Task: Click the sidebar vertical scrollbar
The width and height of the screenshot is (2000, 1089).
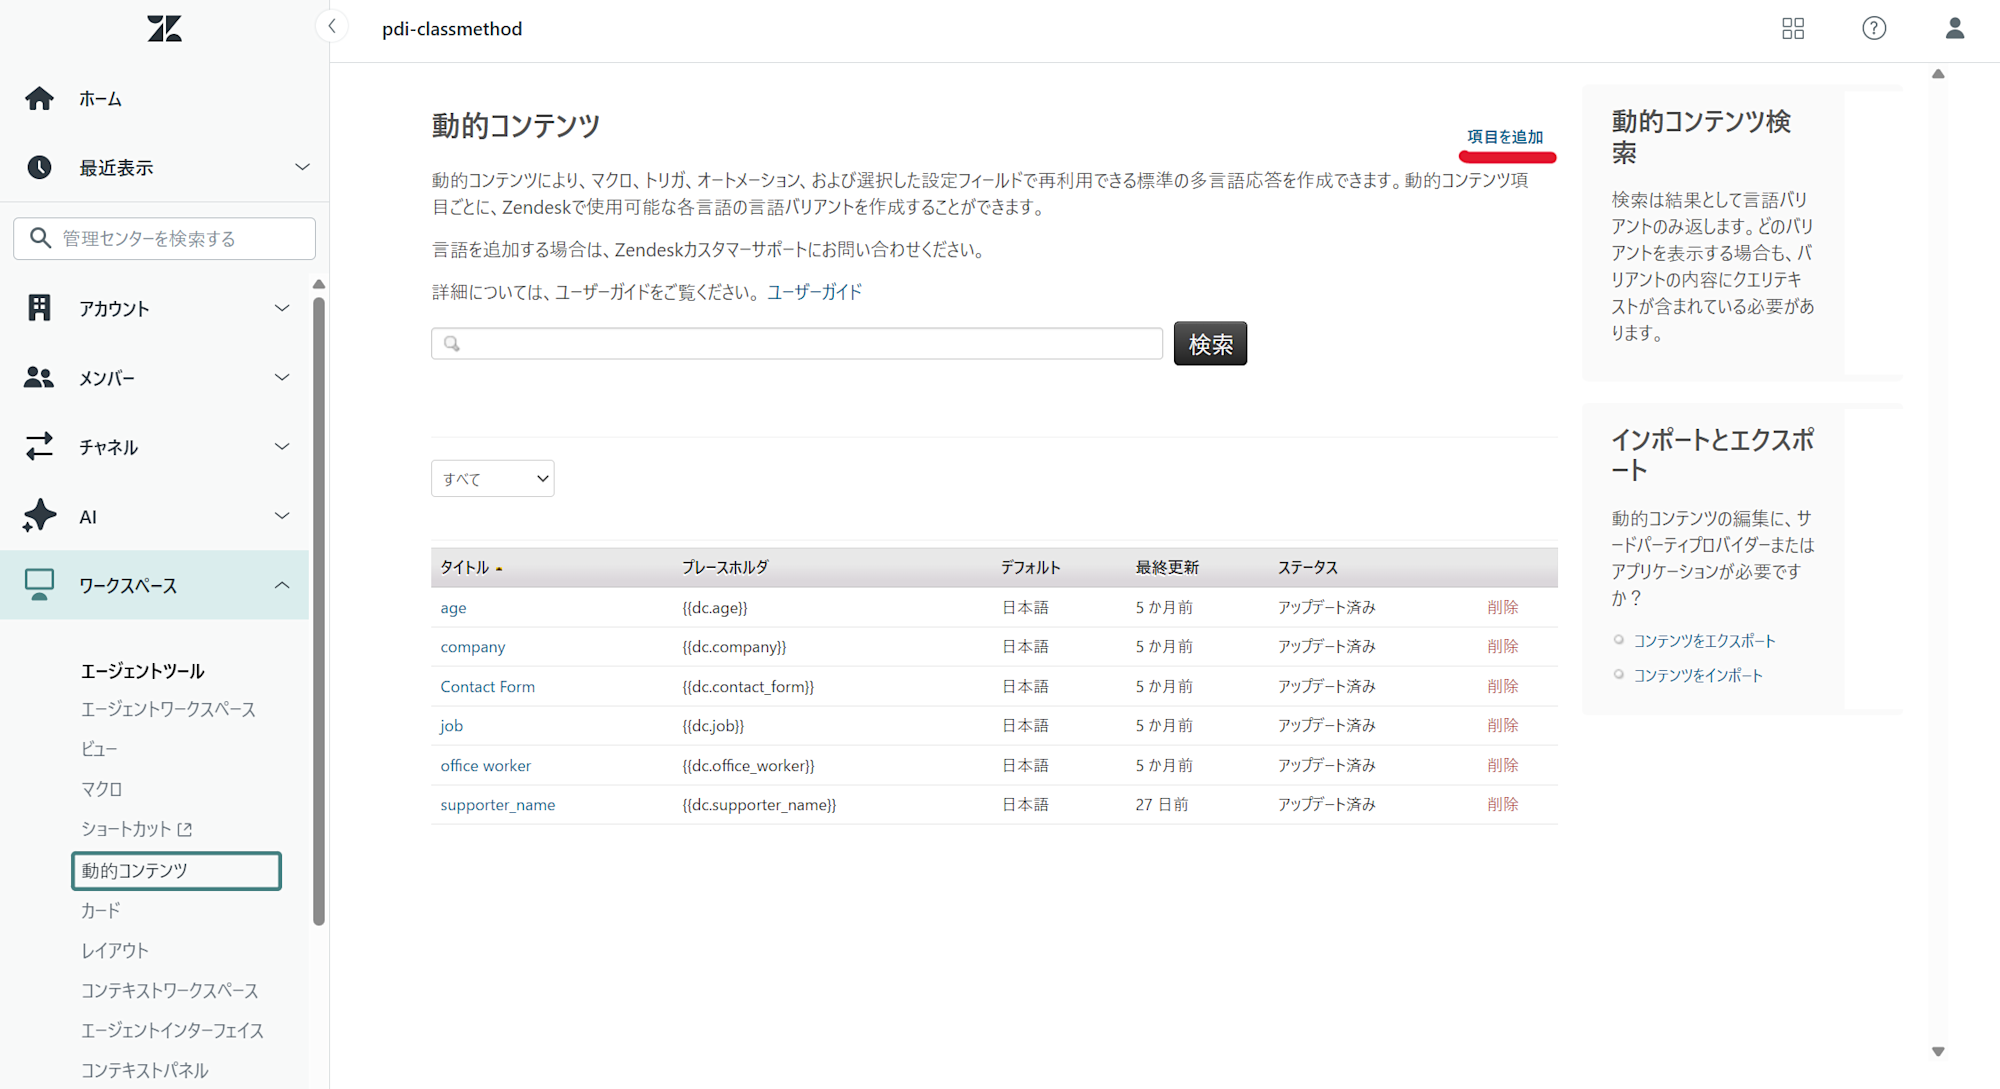Action: 319,610
